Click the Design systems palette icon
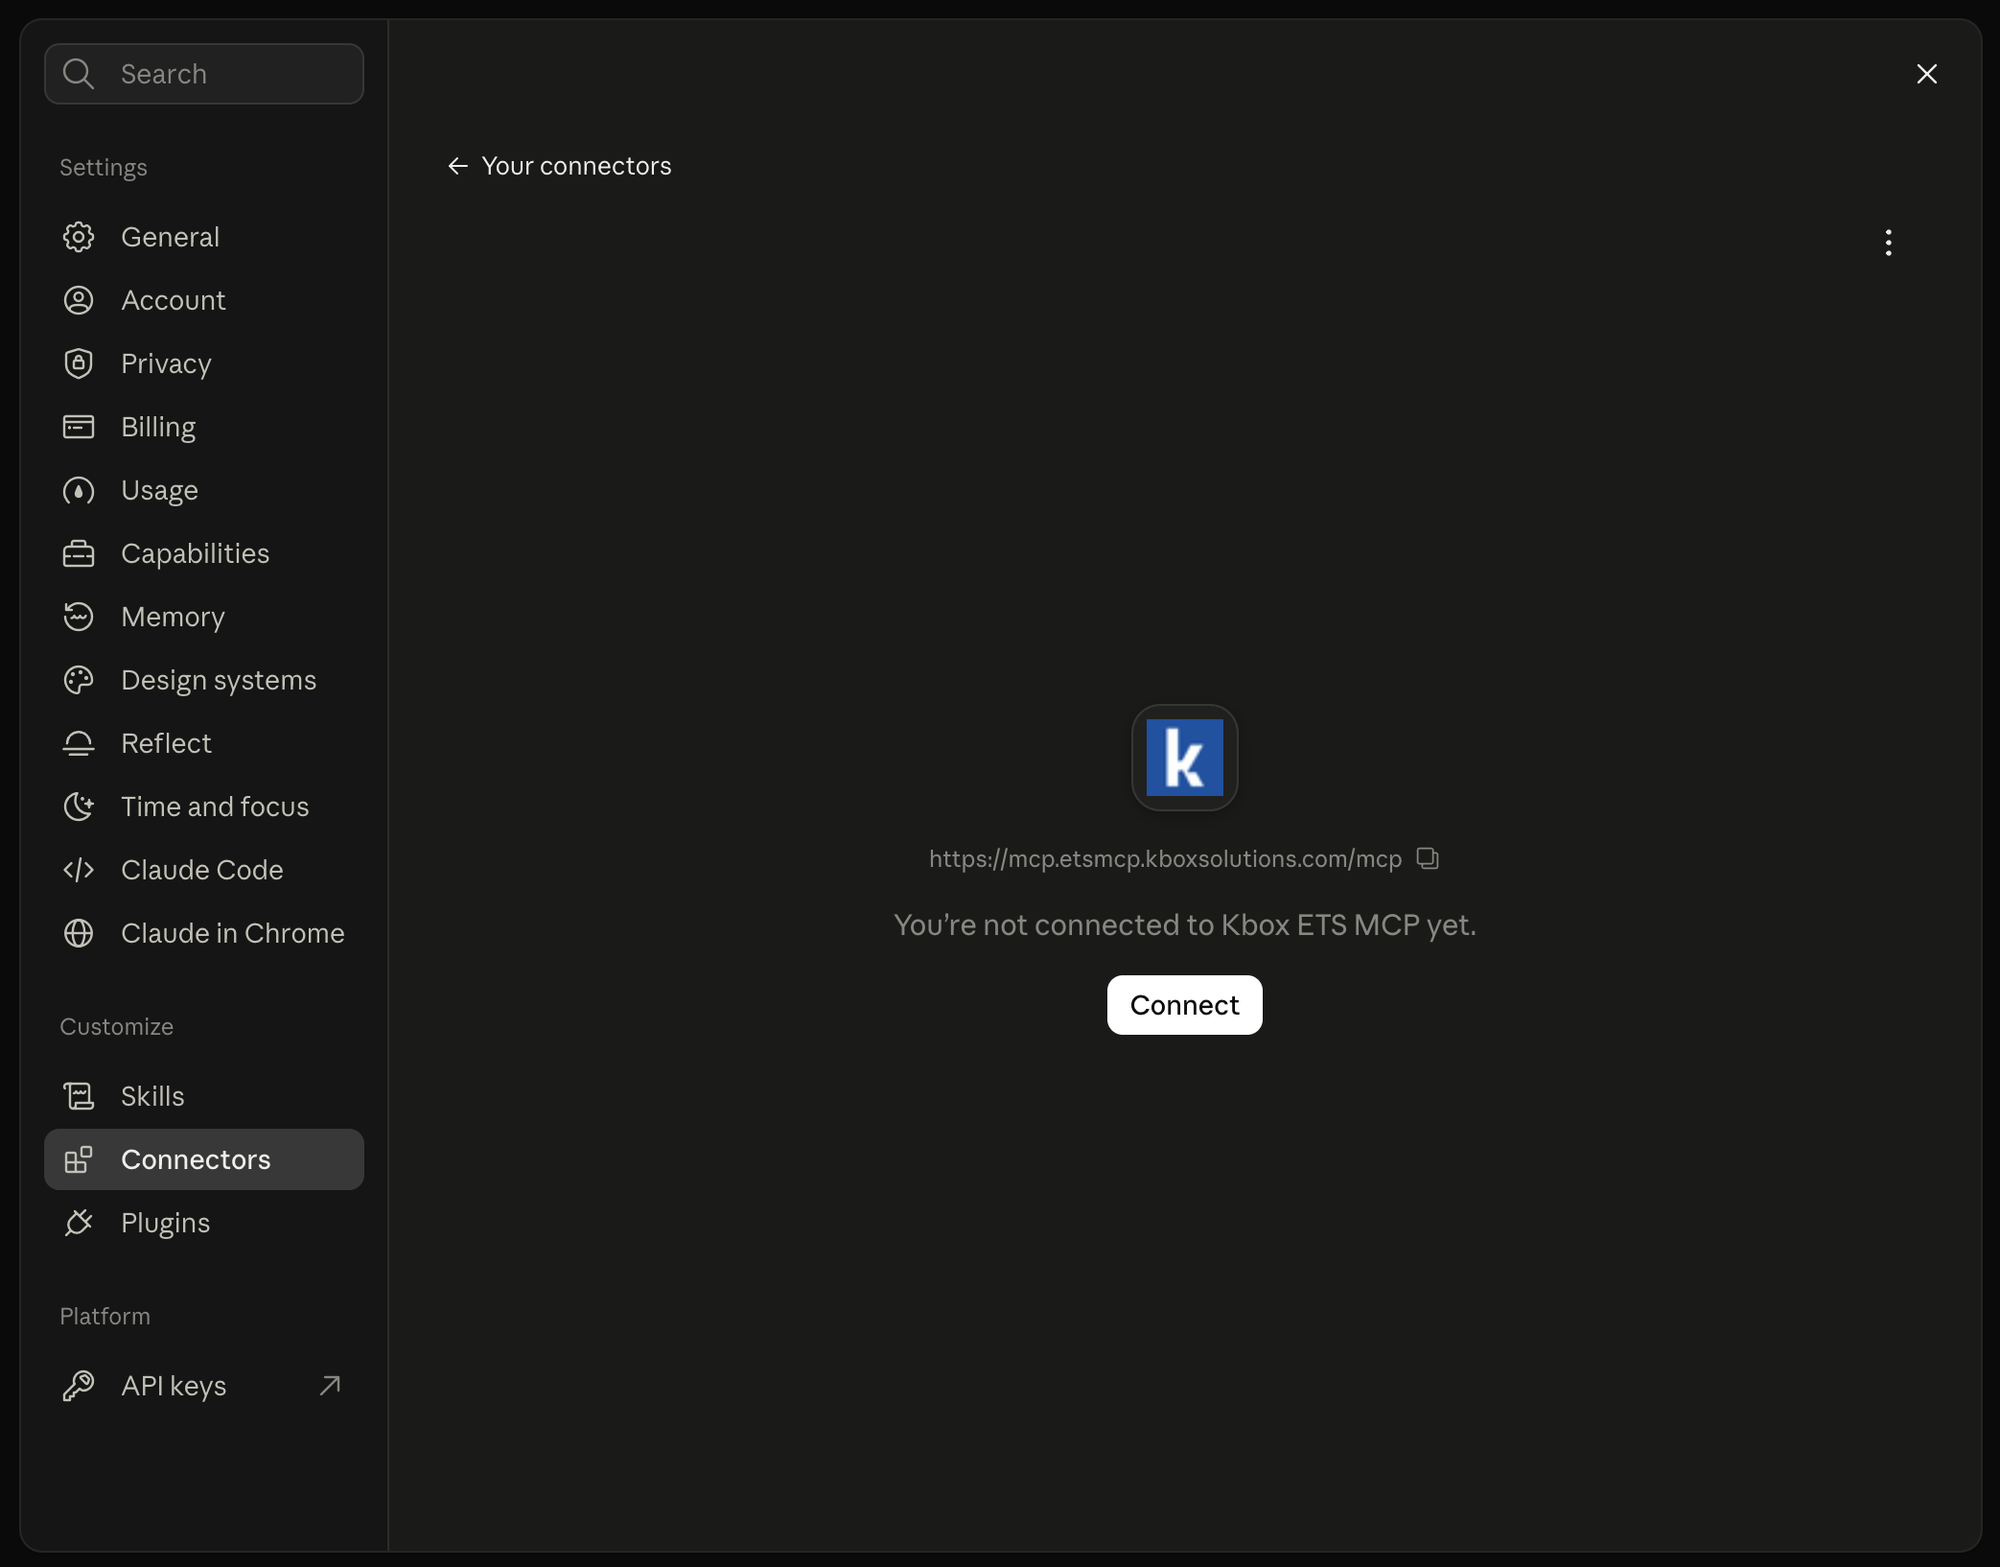This screenshot has width=2000, height=1567. pyautogui.click(x=78, y=680)
